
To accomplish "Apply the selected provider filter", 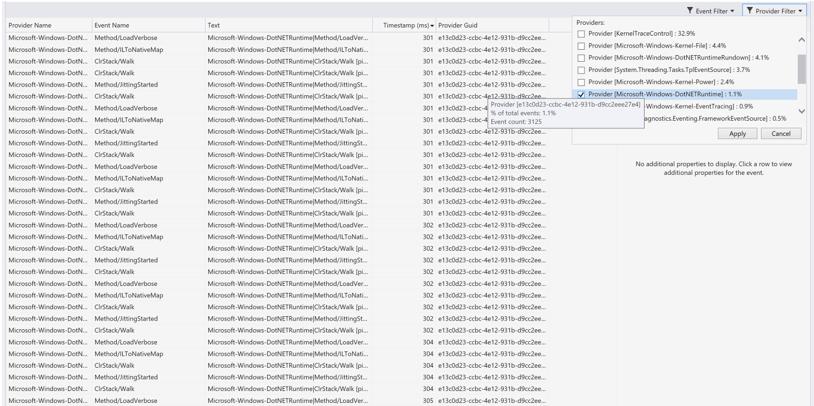I will [737, 133].
